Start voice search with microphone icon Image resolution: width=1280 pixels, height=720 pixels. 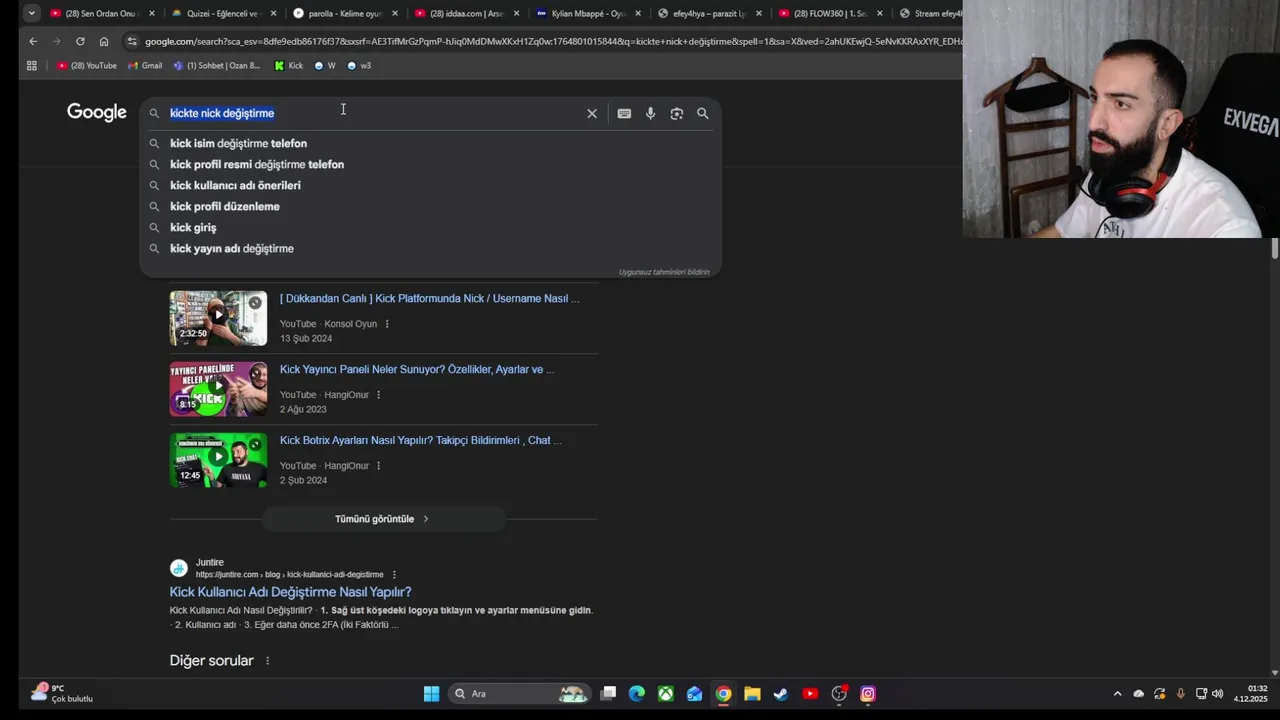(650, 113)
